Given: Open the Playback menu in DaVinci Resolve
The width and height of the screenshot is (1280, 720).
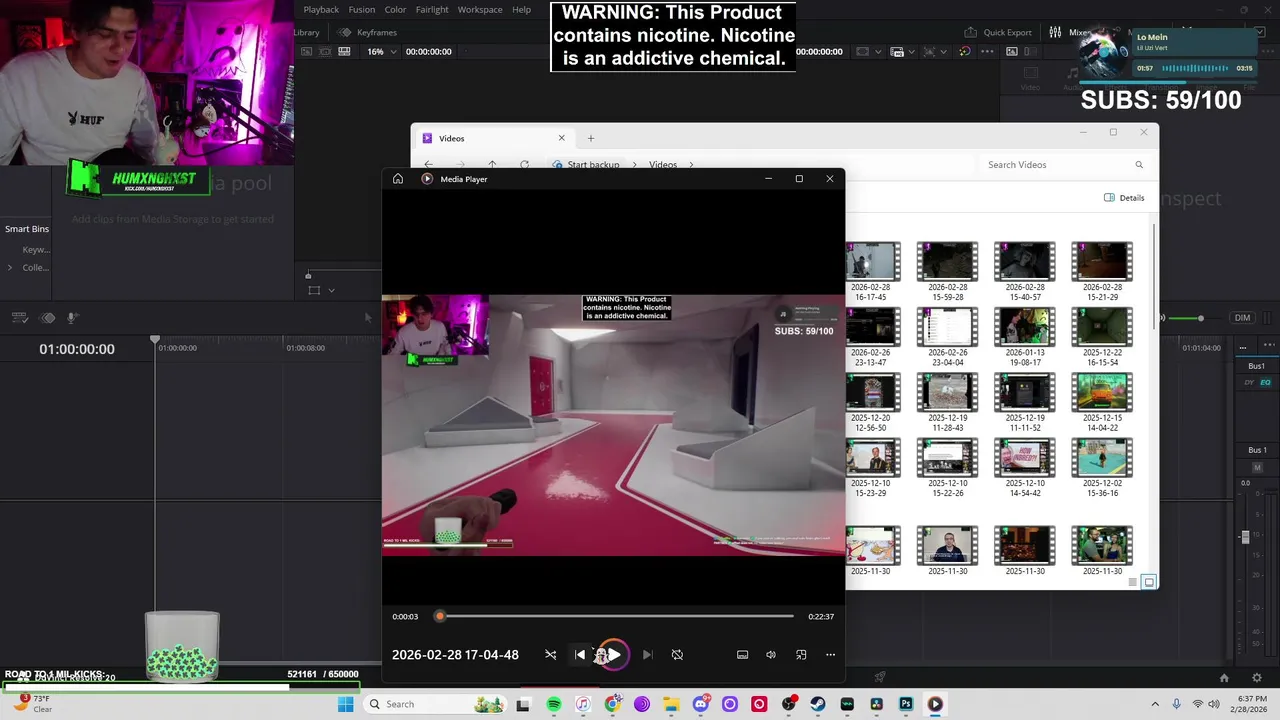Looking at the screenshot, I should 321,9.
